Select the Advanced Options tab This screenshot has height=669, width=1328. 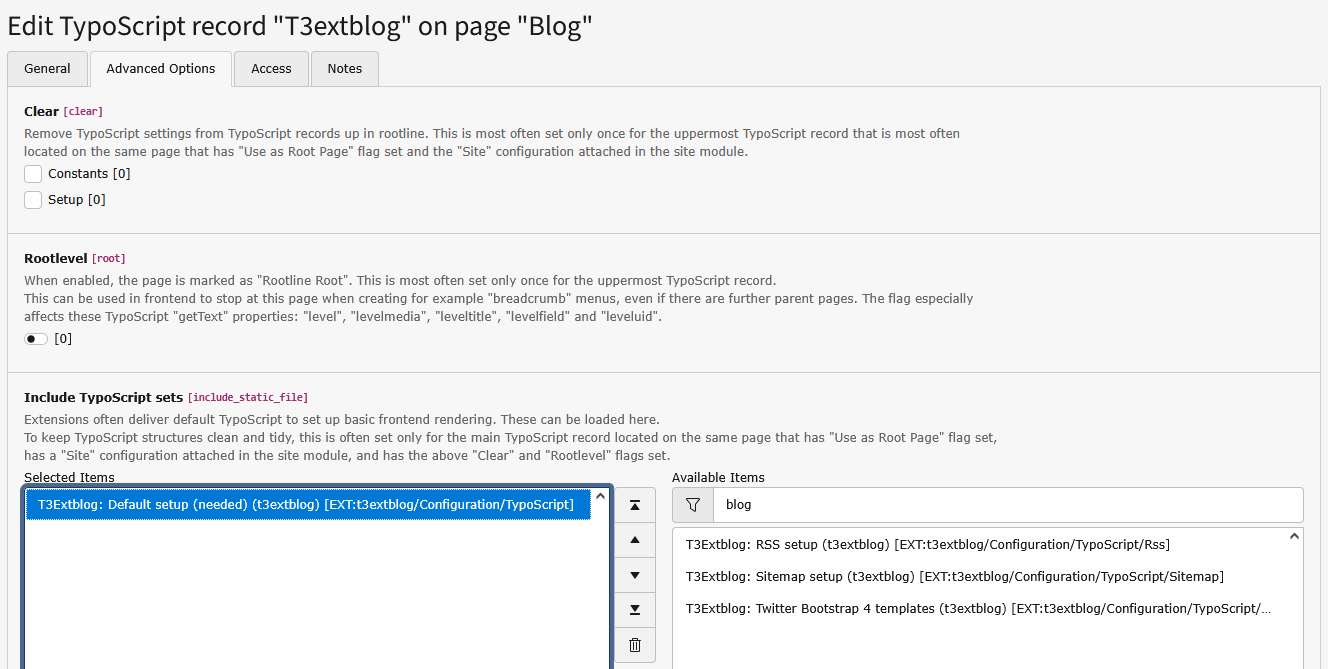coord(161,69)
